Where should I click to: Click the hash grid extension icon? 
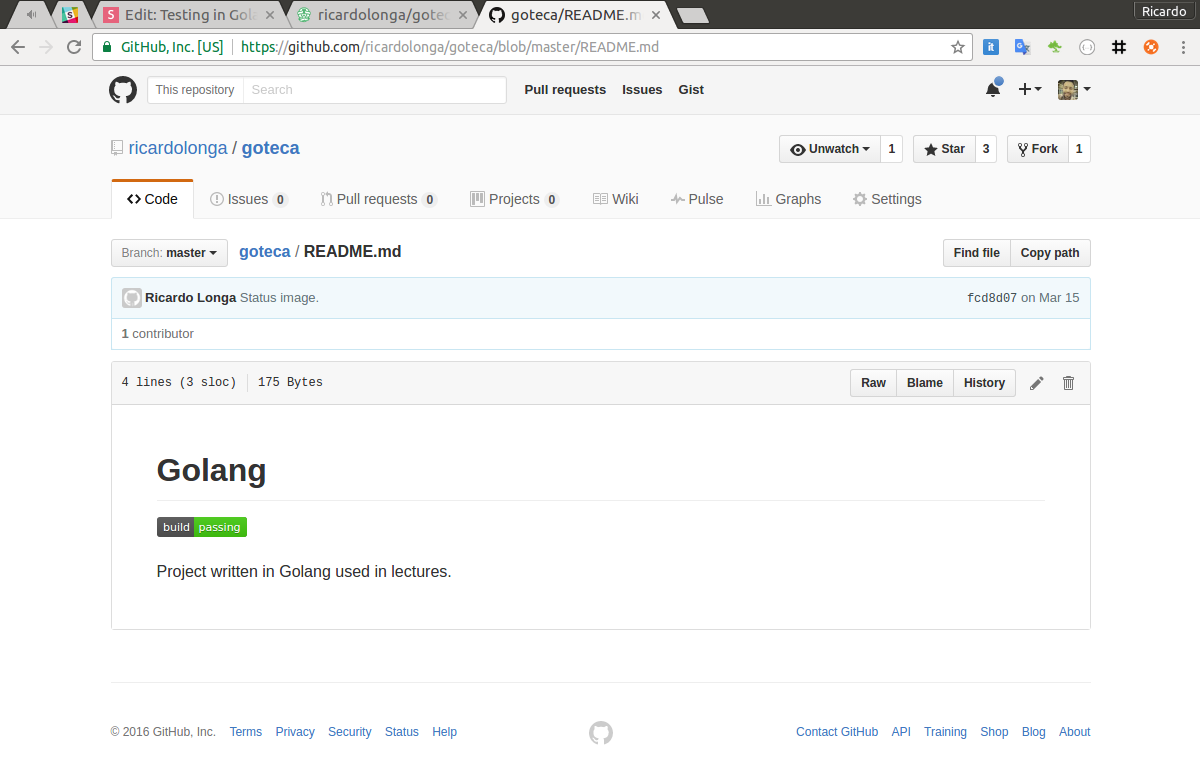1119,47
